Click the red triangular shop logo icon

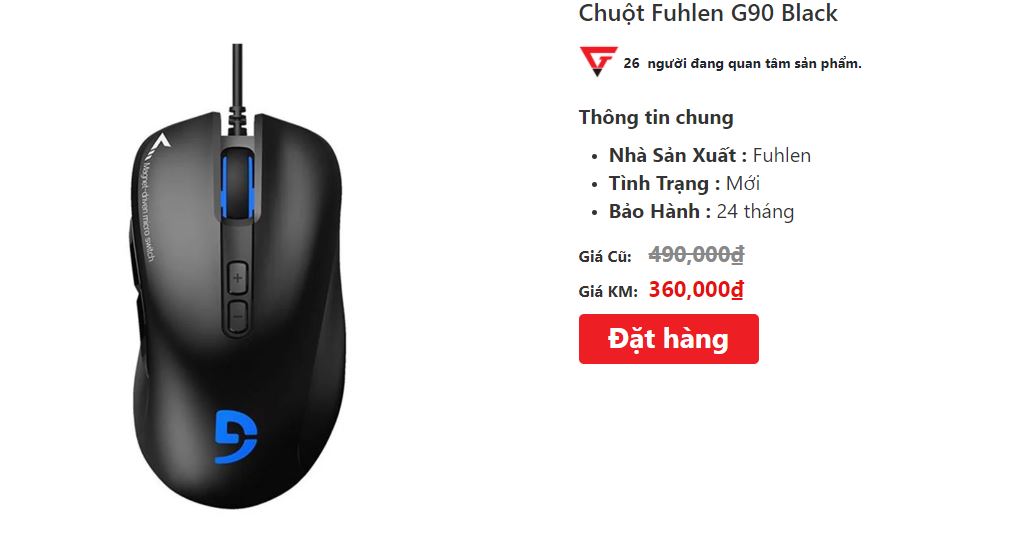click(598, 61)
